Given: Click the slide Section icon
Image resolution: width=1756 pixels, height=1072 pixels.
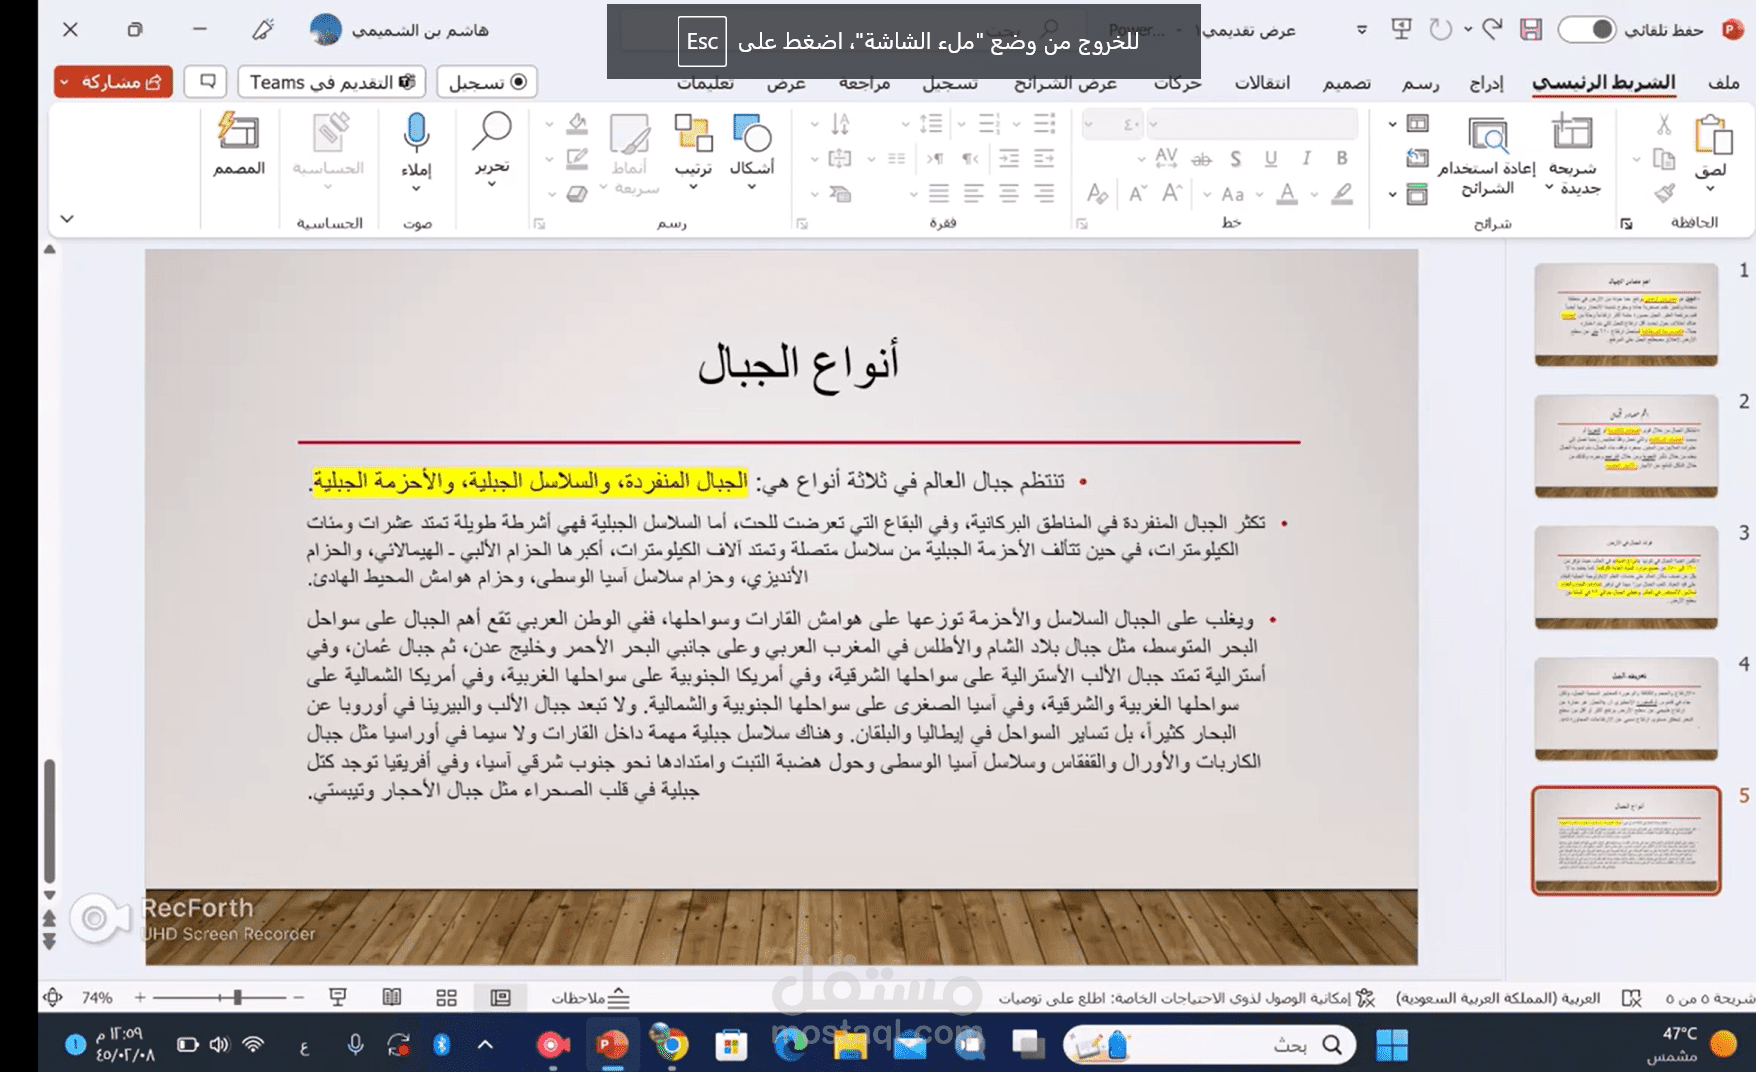Looking at the screenshot, I should [x=1417, y=194].
